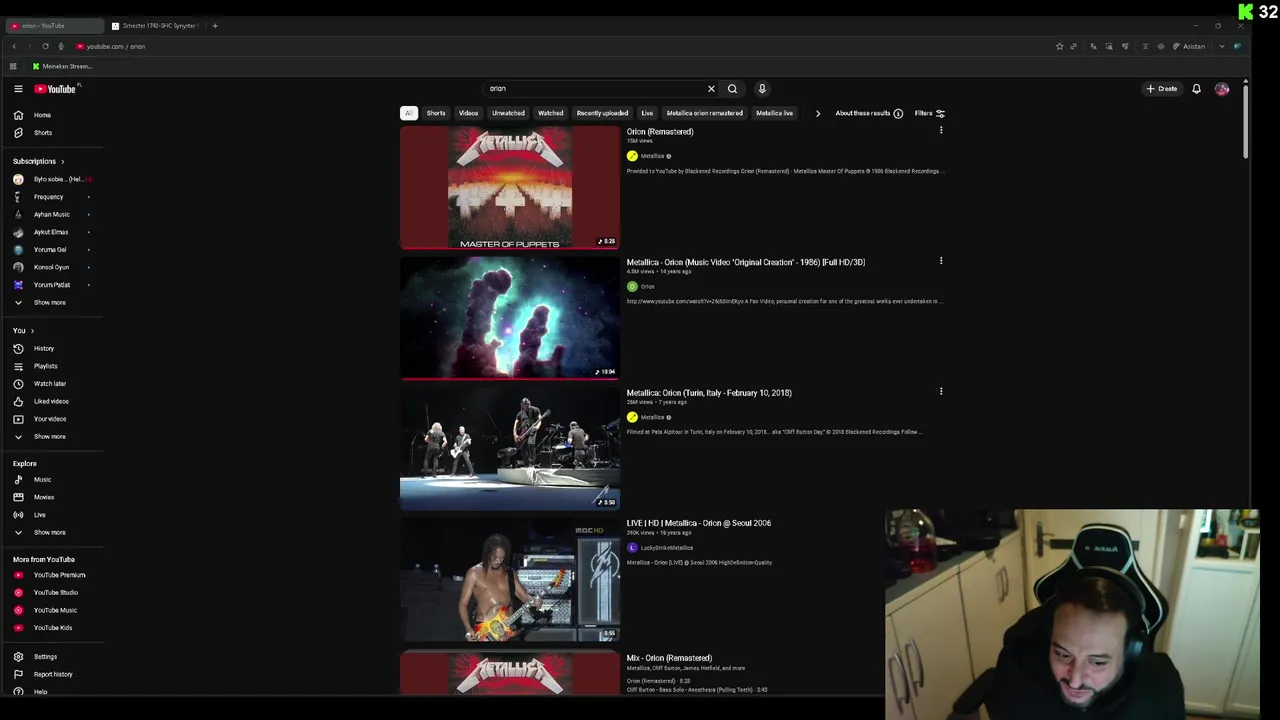Open the Orion (Remastered) video title
1280x720 pixels.
tap(660, 132)
